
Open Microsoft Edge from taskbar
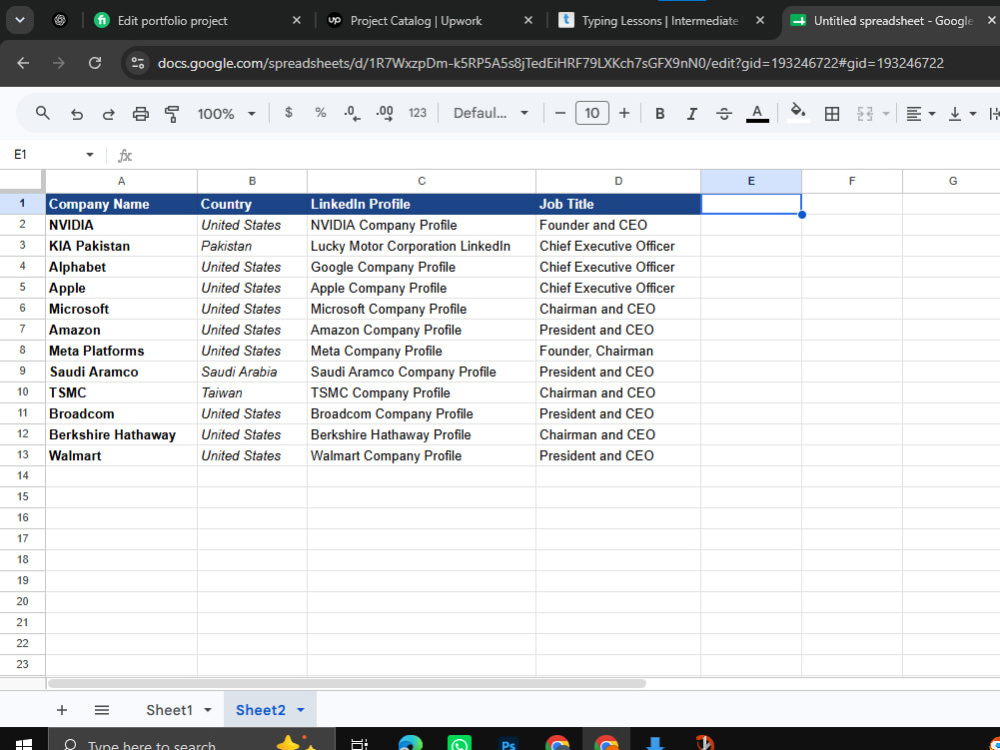point(410,744)
